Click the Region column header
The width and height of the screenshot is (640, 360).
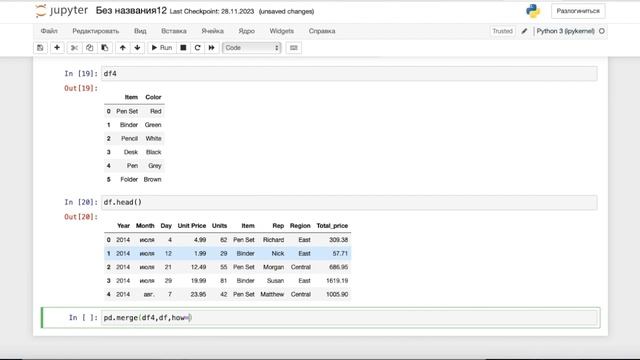point(300,226)
